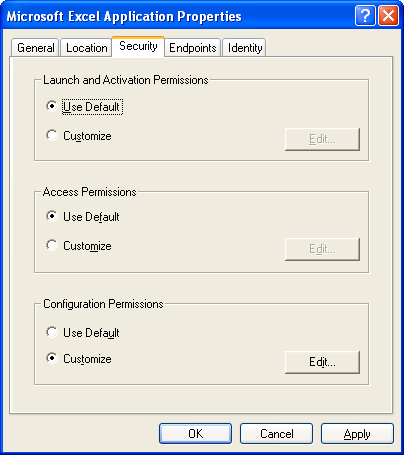Select Use Default under Configuration Permissions
Screen dimensions: 404x455
(x=83, y=332)
